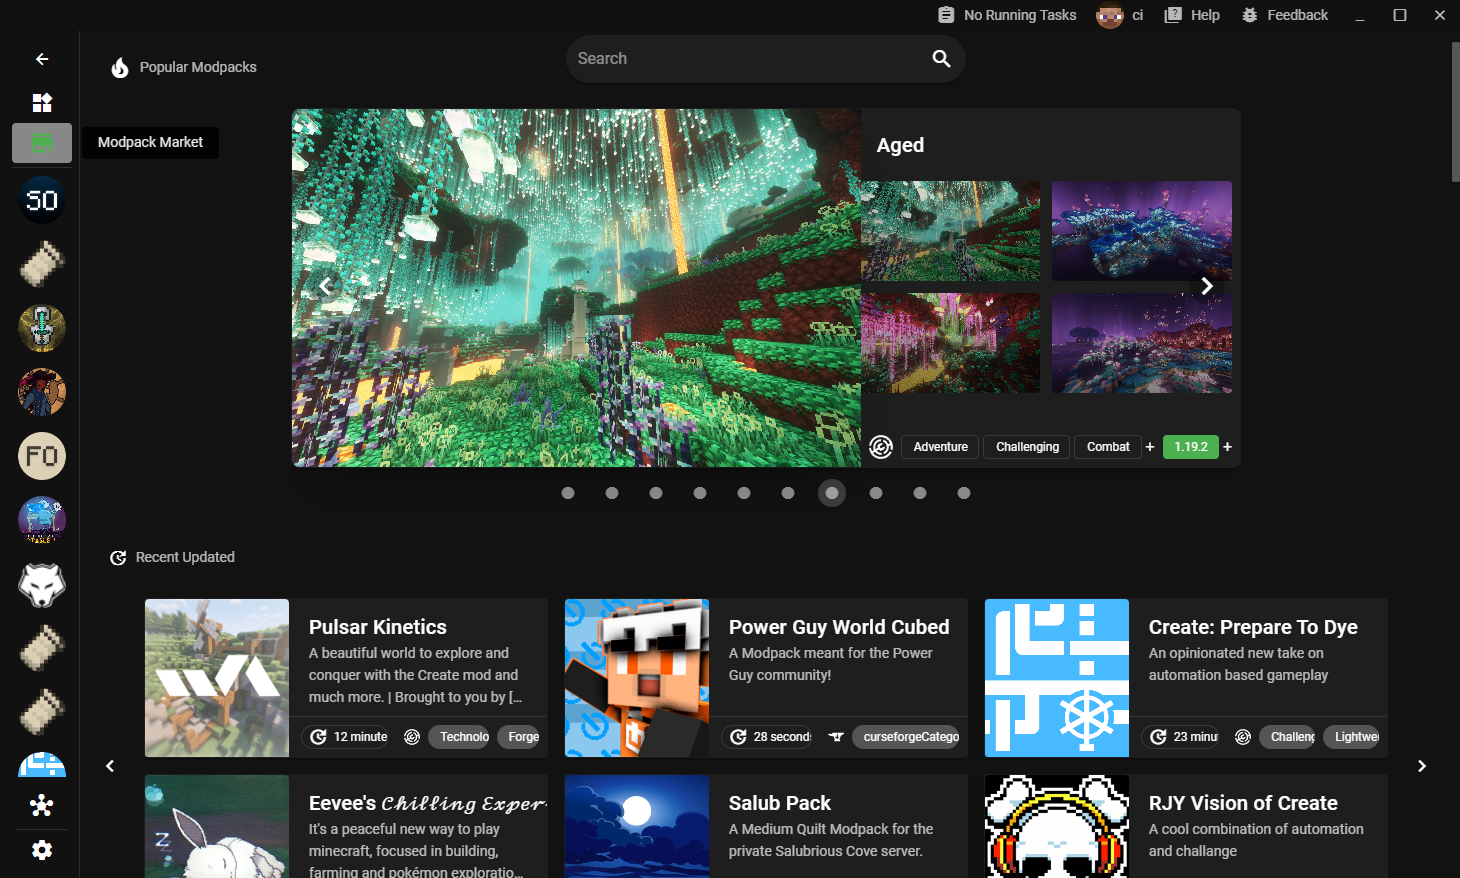Click the Modrinth icon on Aged banner
The image size is (1460, 878).
881,447
